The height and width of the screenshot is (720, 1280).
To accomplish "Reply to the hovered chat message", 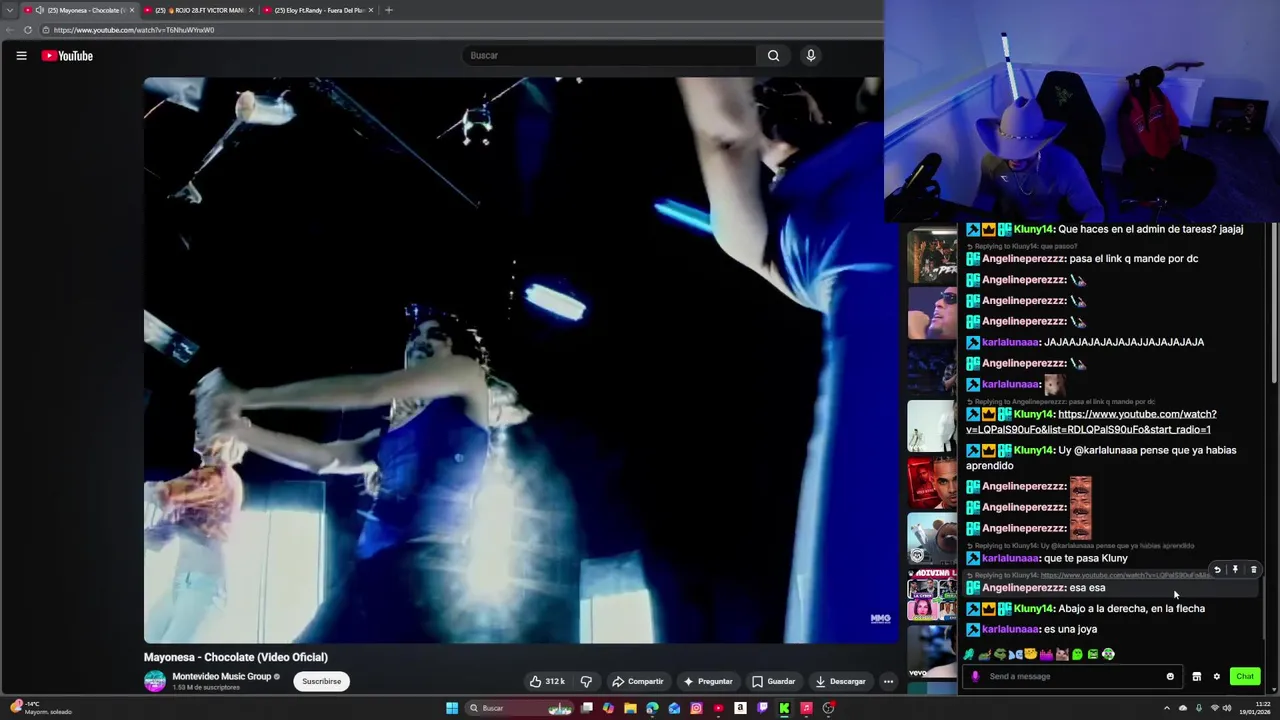I will [1217, 570].
